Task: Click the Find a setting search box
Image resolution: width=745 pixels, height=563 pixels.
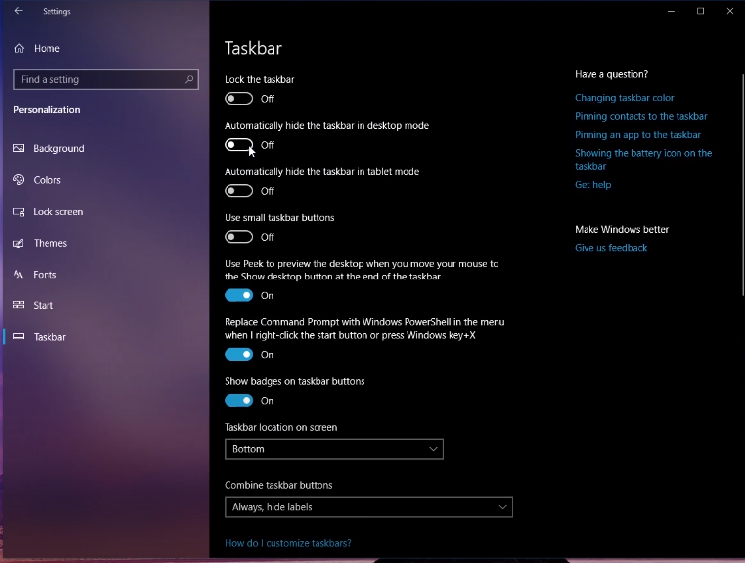Action: [98, 79]
